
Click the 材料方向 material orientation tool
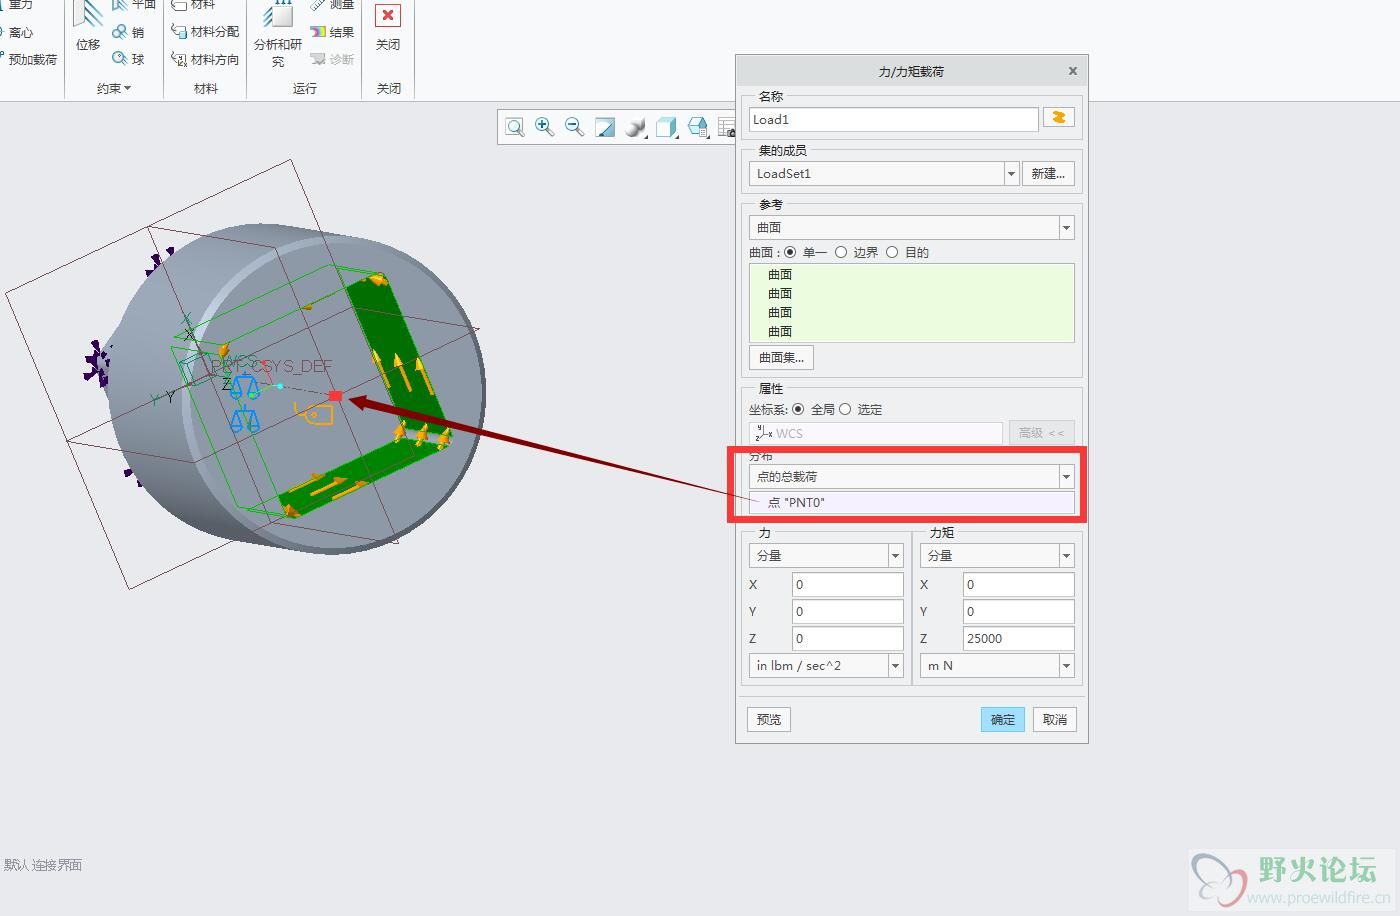point(205,59)
